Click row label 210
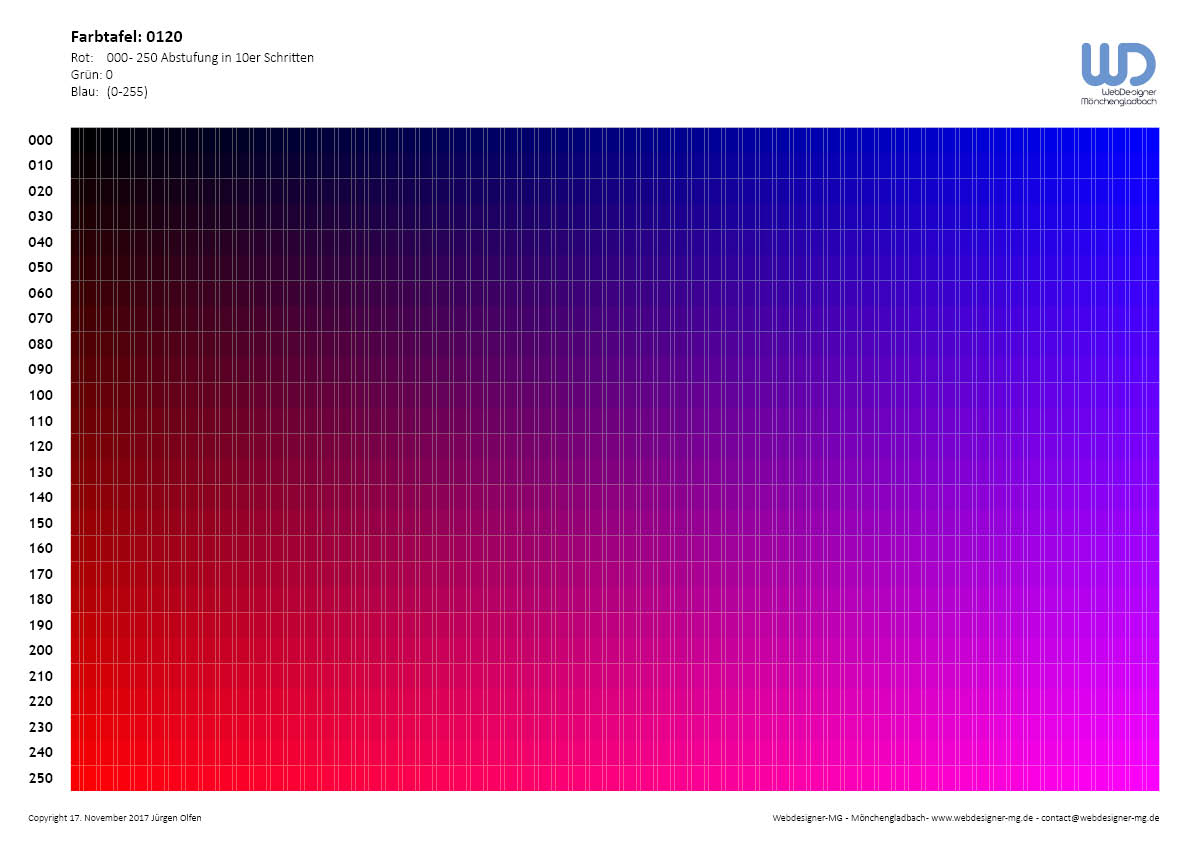This screenshot has width=1191, height=842. [41, 676]
